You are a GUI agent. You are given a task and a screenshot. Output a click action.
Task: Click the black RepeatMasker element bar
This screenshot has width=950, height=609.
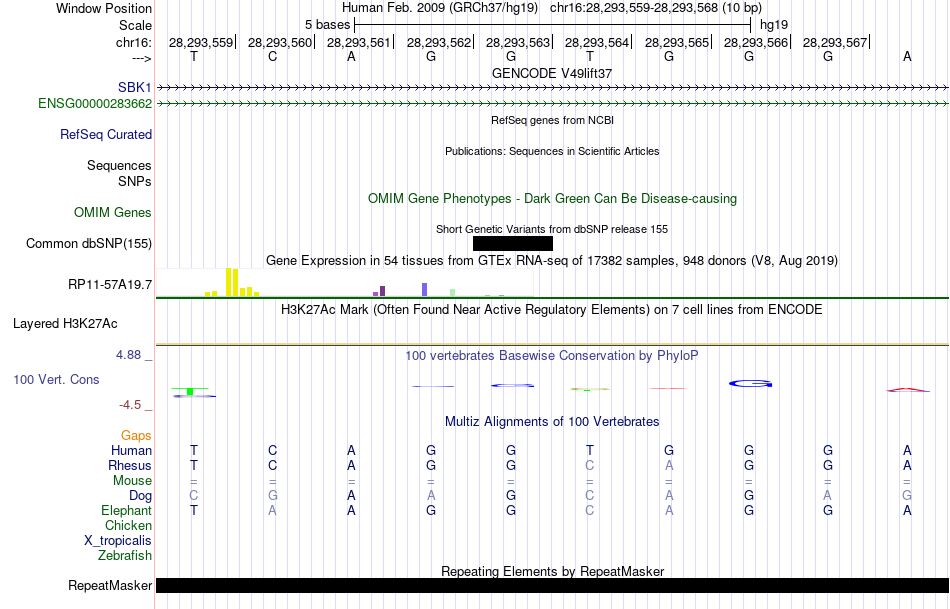(553, 585)
